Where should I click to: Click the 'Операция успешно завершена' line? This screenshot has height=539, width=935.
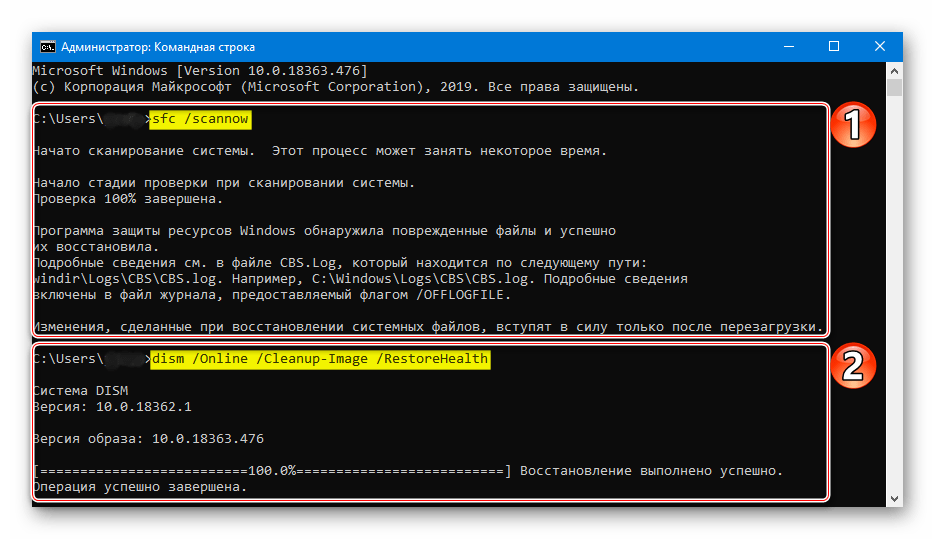pyautogui.click(x=138, y=487)
